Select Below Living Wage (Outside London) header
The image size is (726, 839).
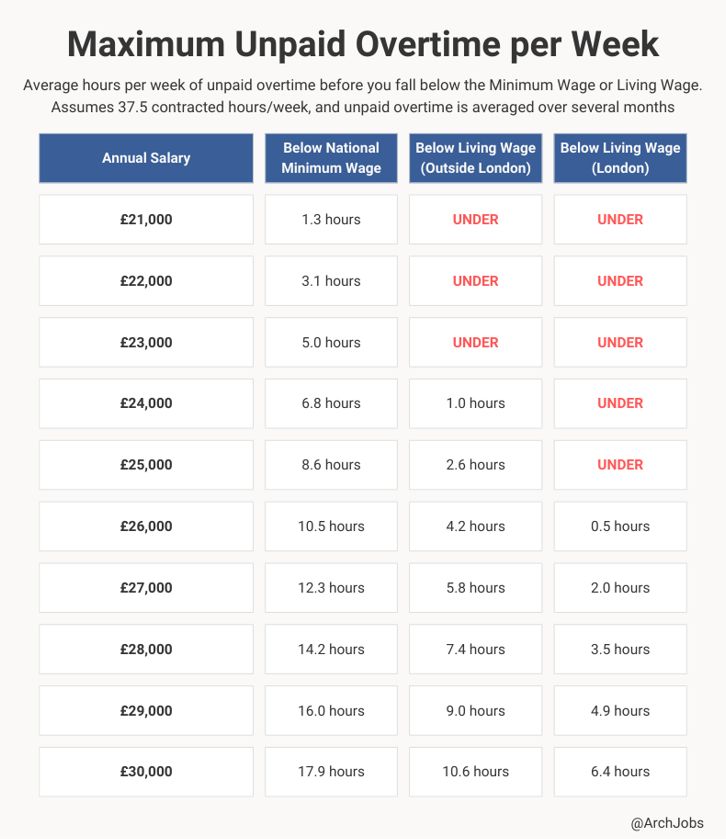[475, 158]
